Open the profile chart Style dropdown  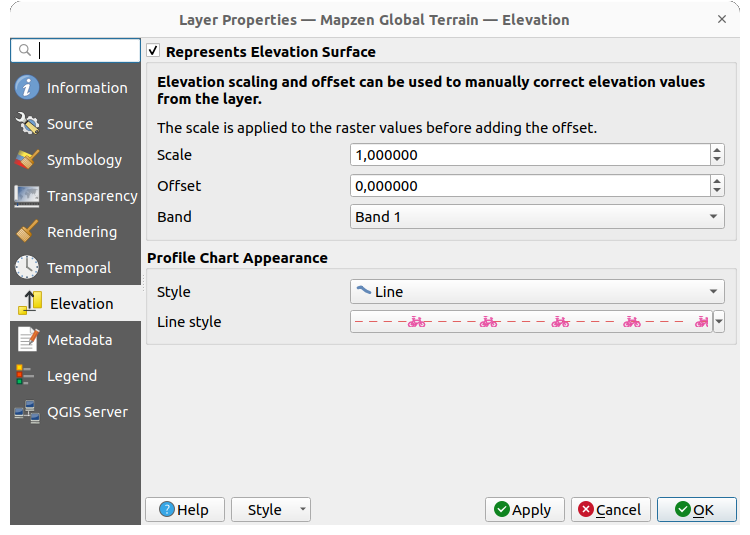coord(537,292)
